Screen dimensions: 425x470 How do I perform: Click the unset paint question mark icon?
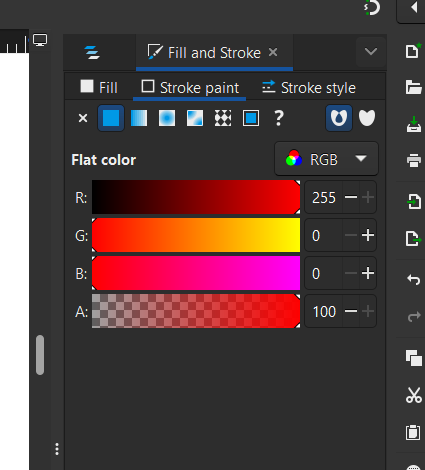[x=279, y=118]
